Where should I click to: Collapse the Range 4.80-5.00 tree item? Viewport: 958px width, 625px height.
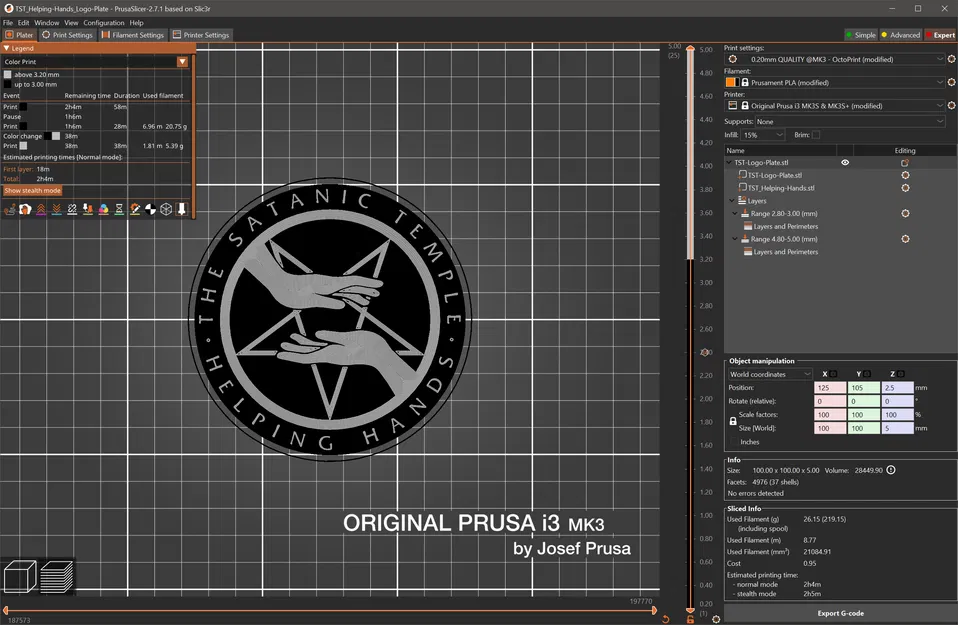click(x=735, y=239)
